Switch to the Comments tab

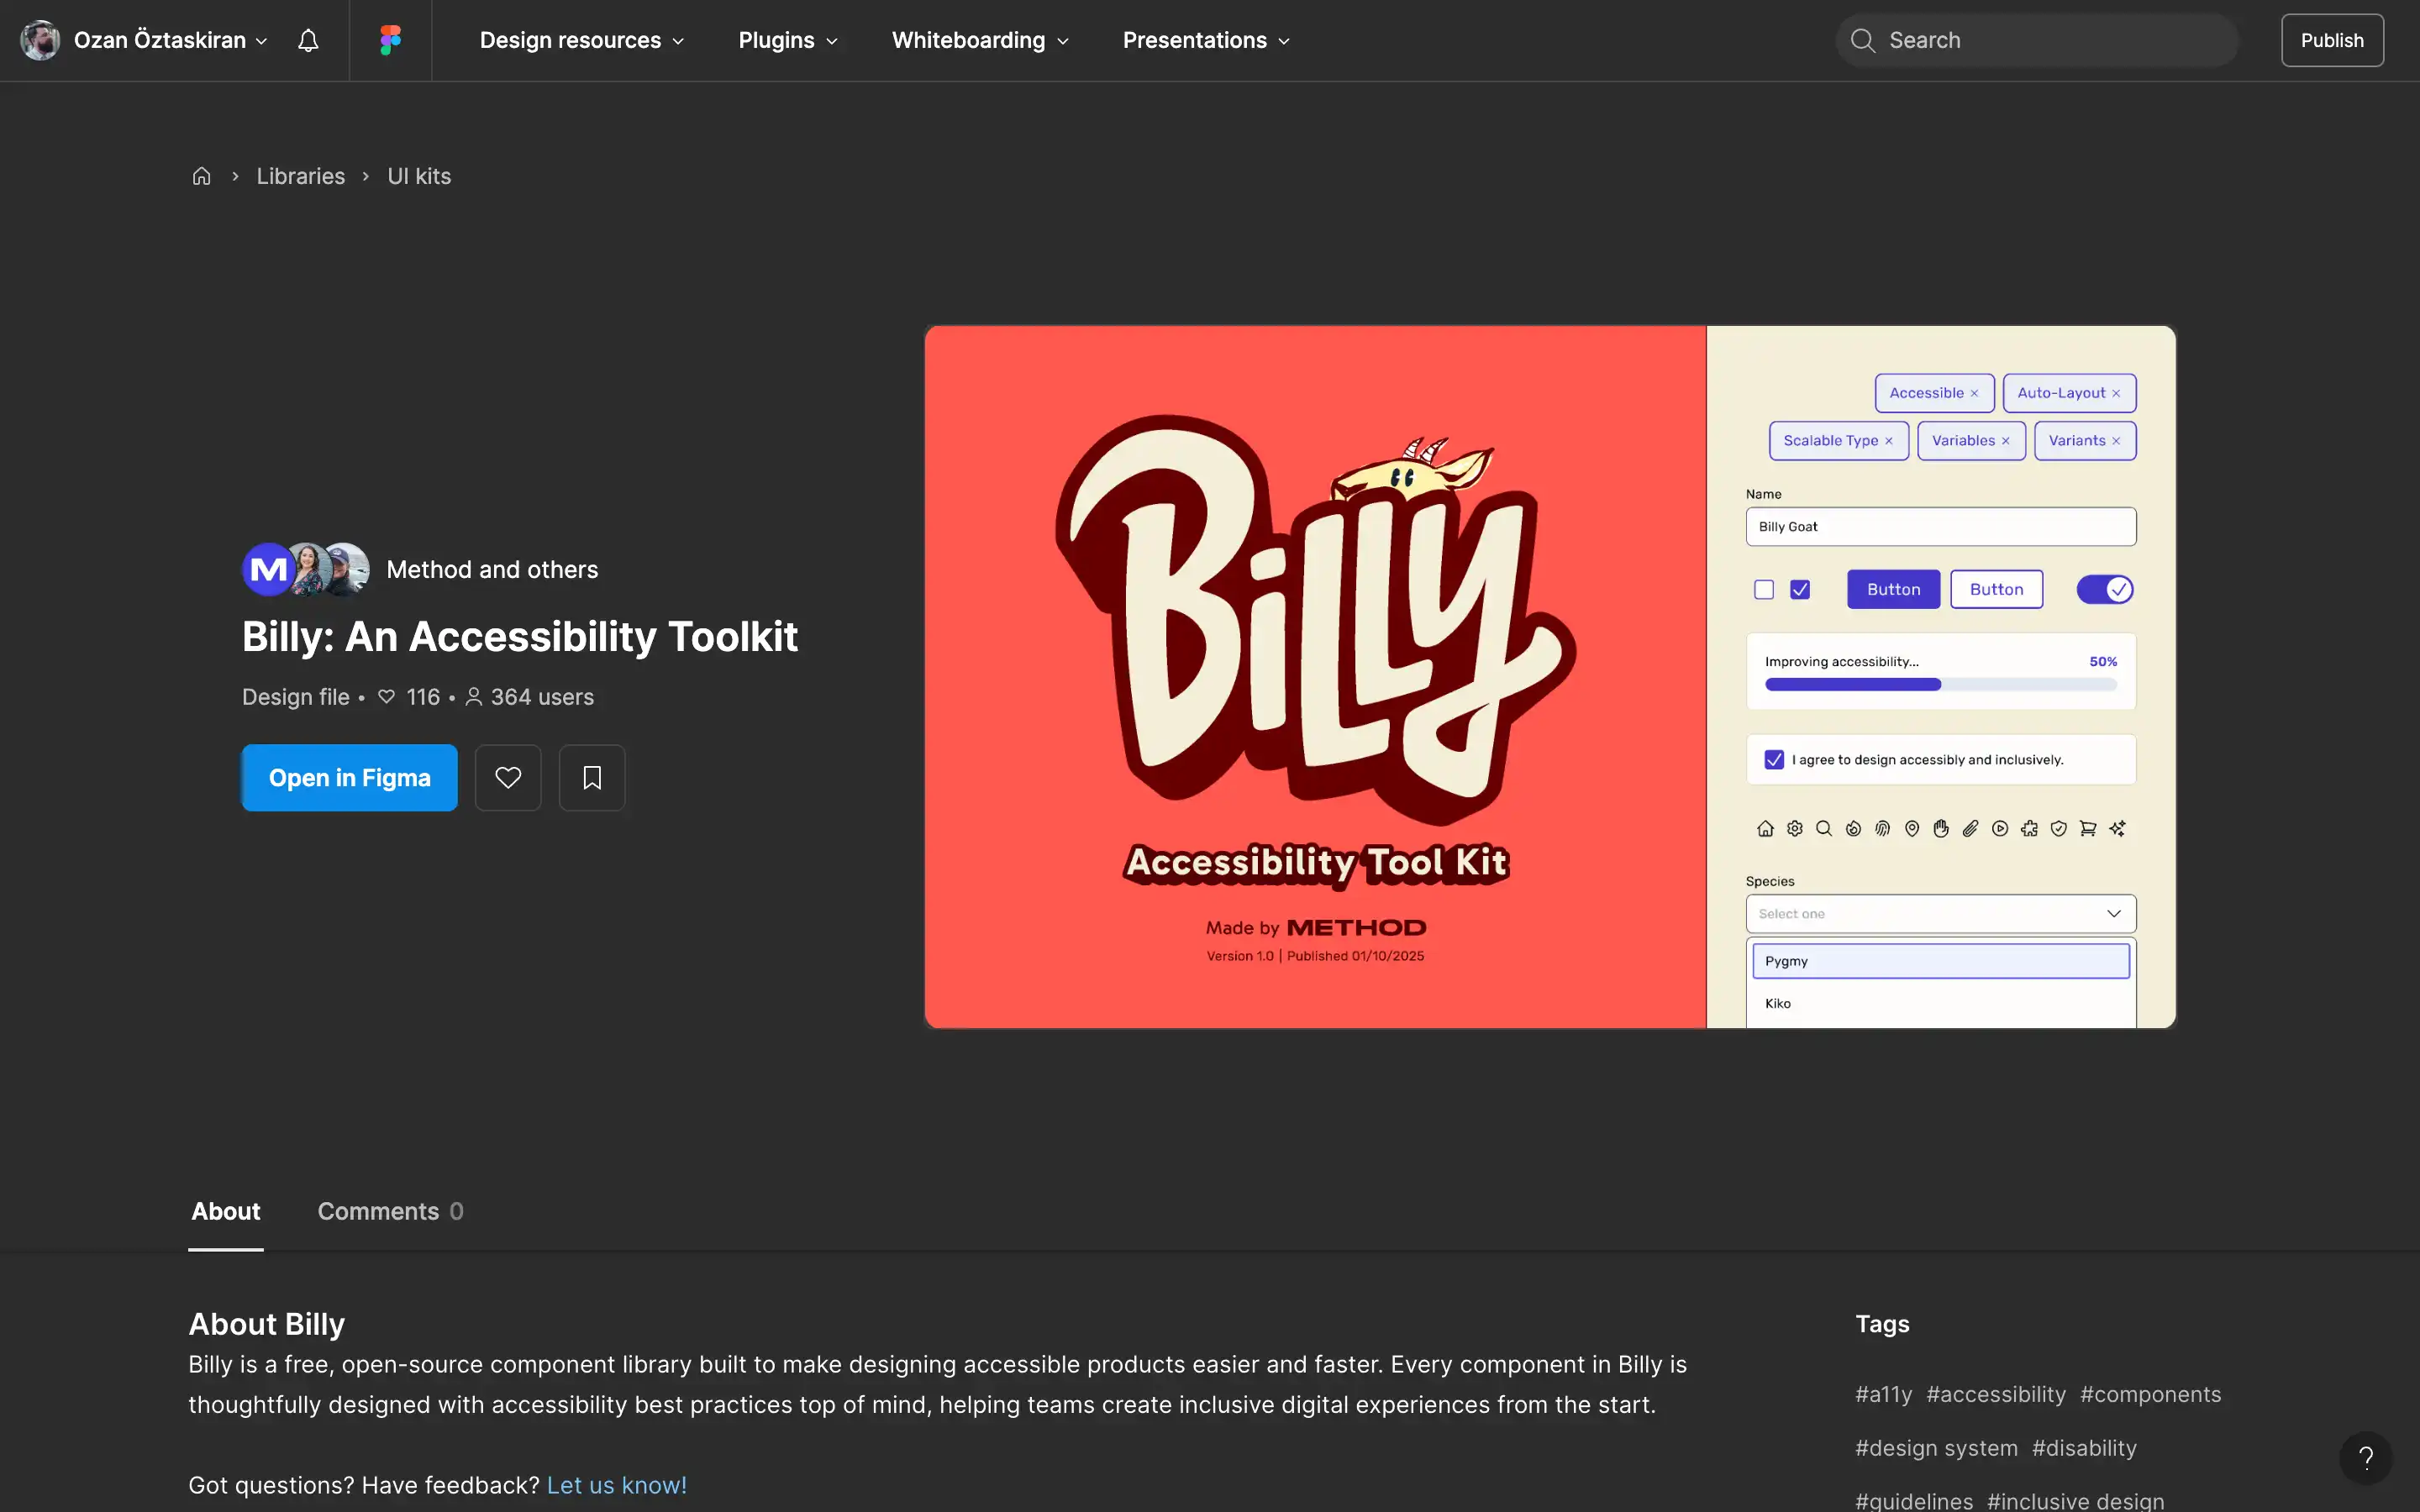coord(390,1211)
